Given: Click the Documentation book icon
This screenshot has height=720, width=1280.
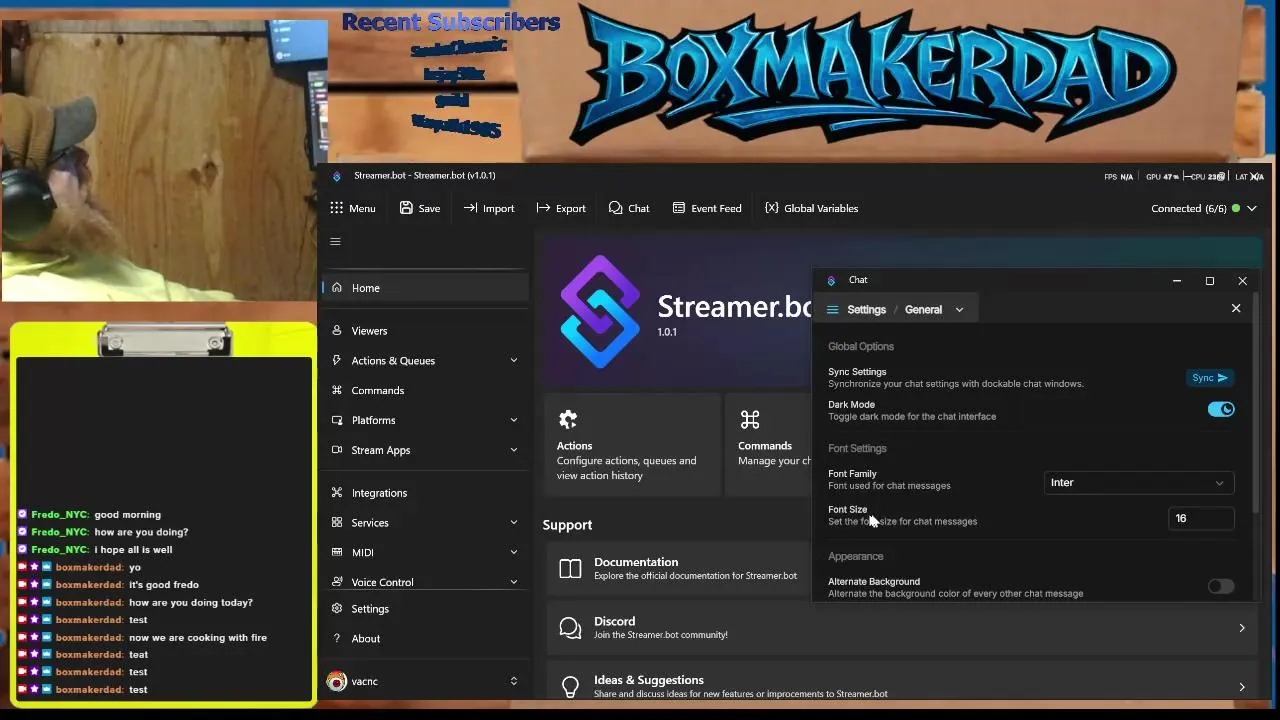Looking at the screenshot, I should click(570, 569).
